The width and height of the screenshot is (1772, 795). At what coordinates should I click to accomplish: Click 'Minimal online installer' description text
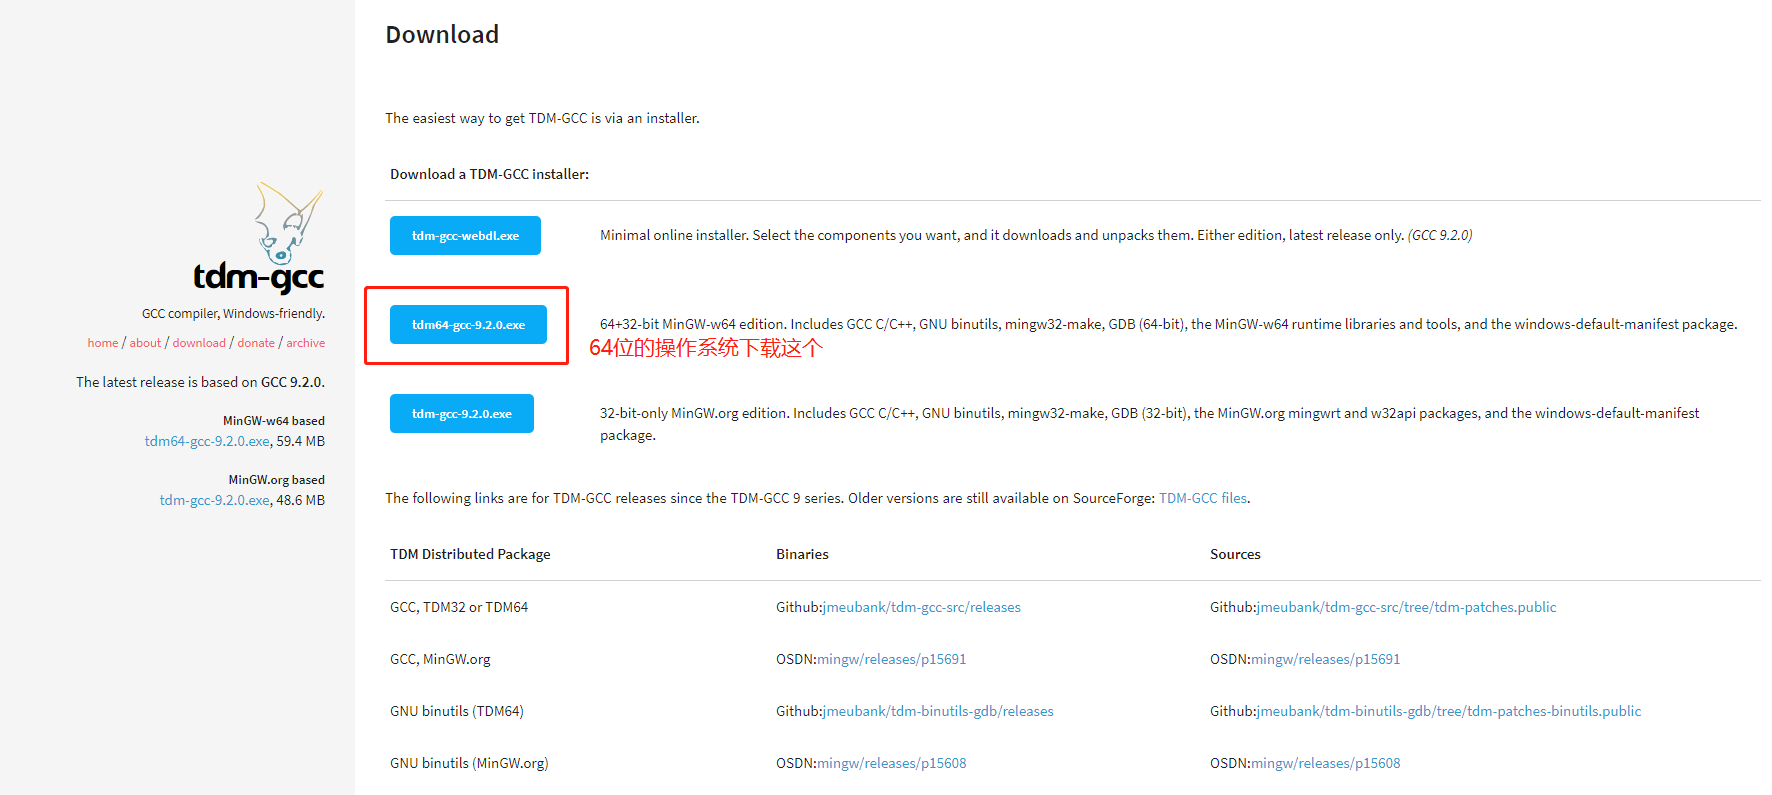[x=1036, y=235]
